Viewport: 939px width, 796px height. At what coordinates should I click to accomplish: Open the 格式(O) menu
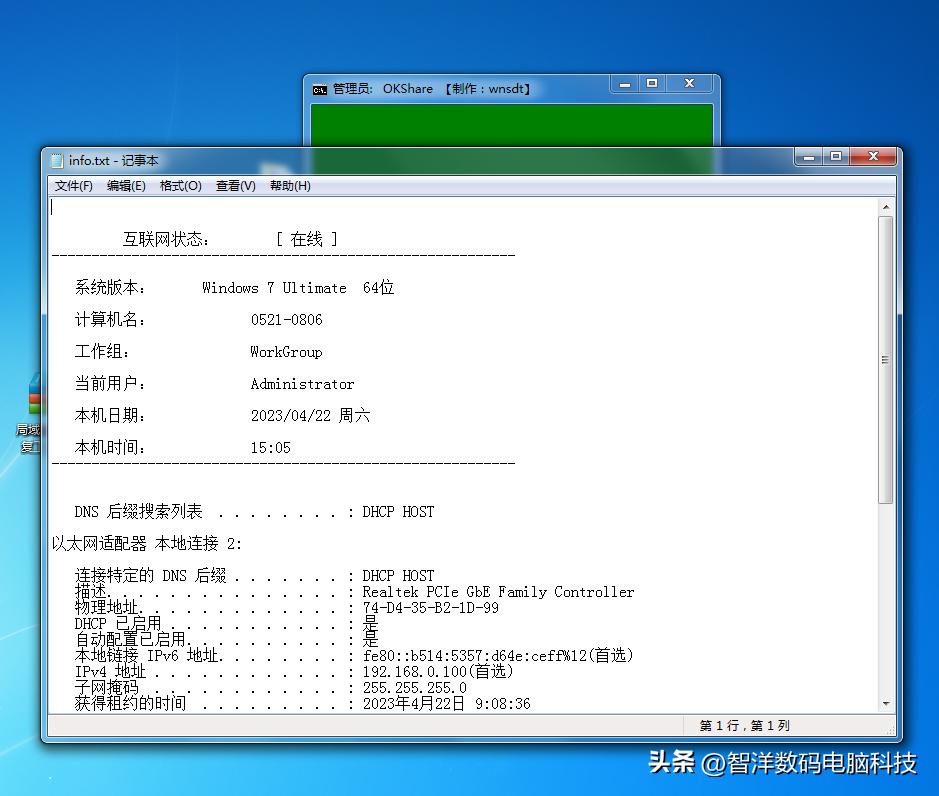pyautogui.click(x=179, y=186)
